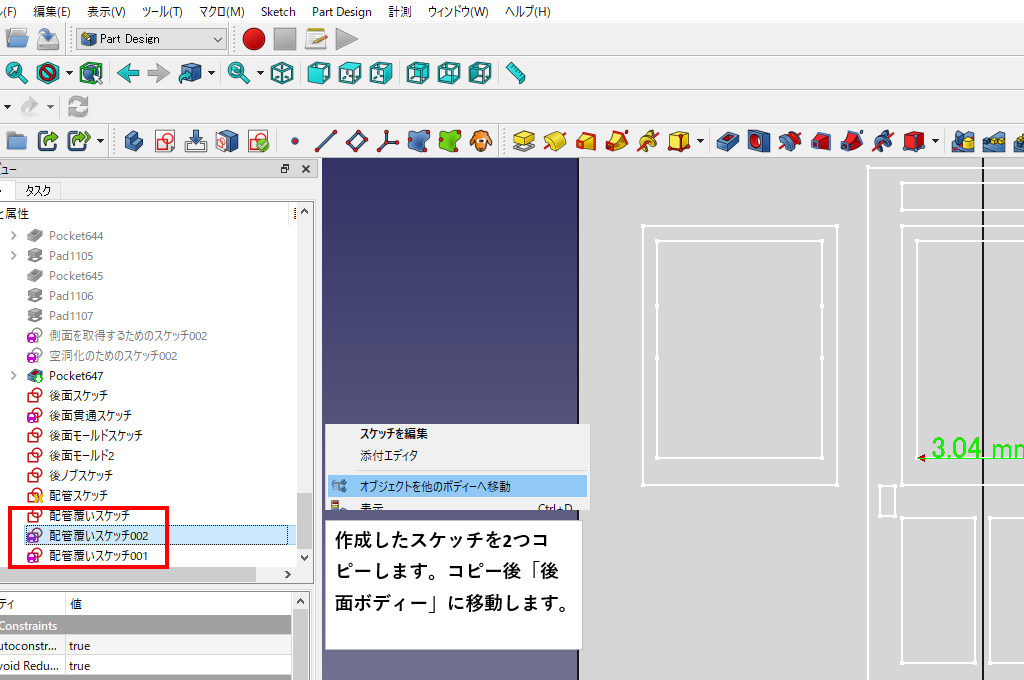Expand the Pocket647 tree node

(x=14, y=376)
